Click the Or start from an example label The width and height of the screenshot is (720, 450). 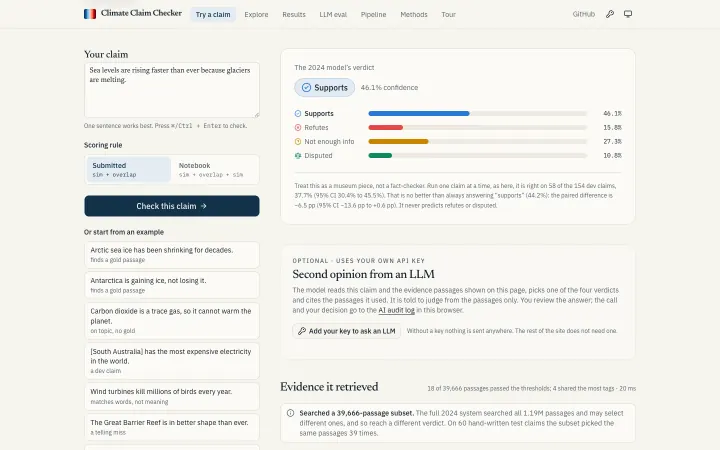pyautogui.click(x=124, y=232)
